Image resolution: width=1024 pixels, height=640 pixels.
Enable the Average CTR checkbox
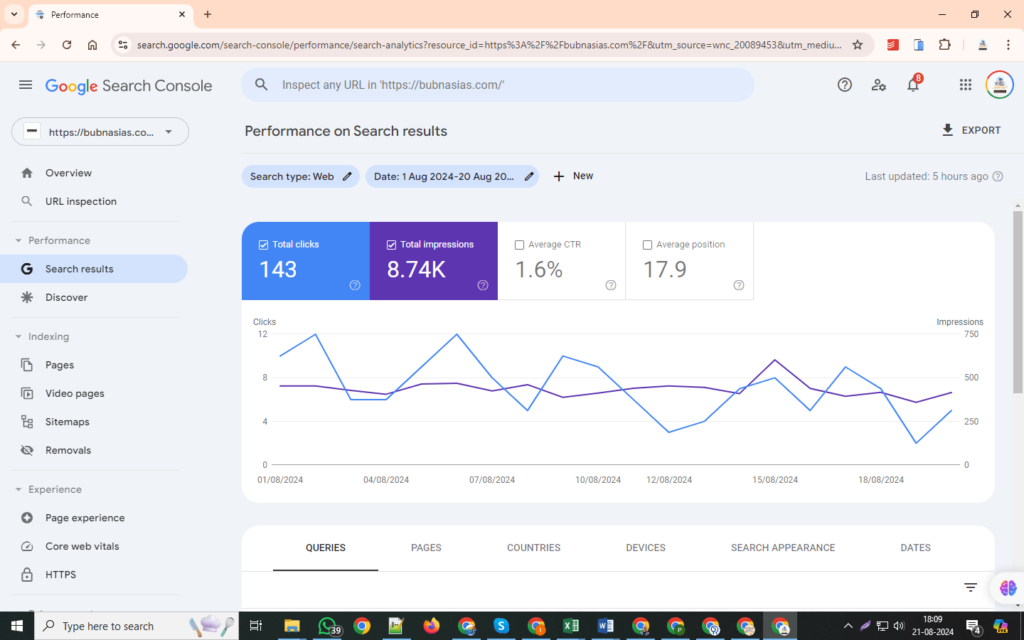[x=519, y=245]
